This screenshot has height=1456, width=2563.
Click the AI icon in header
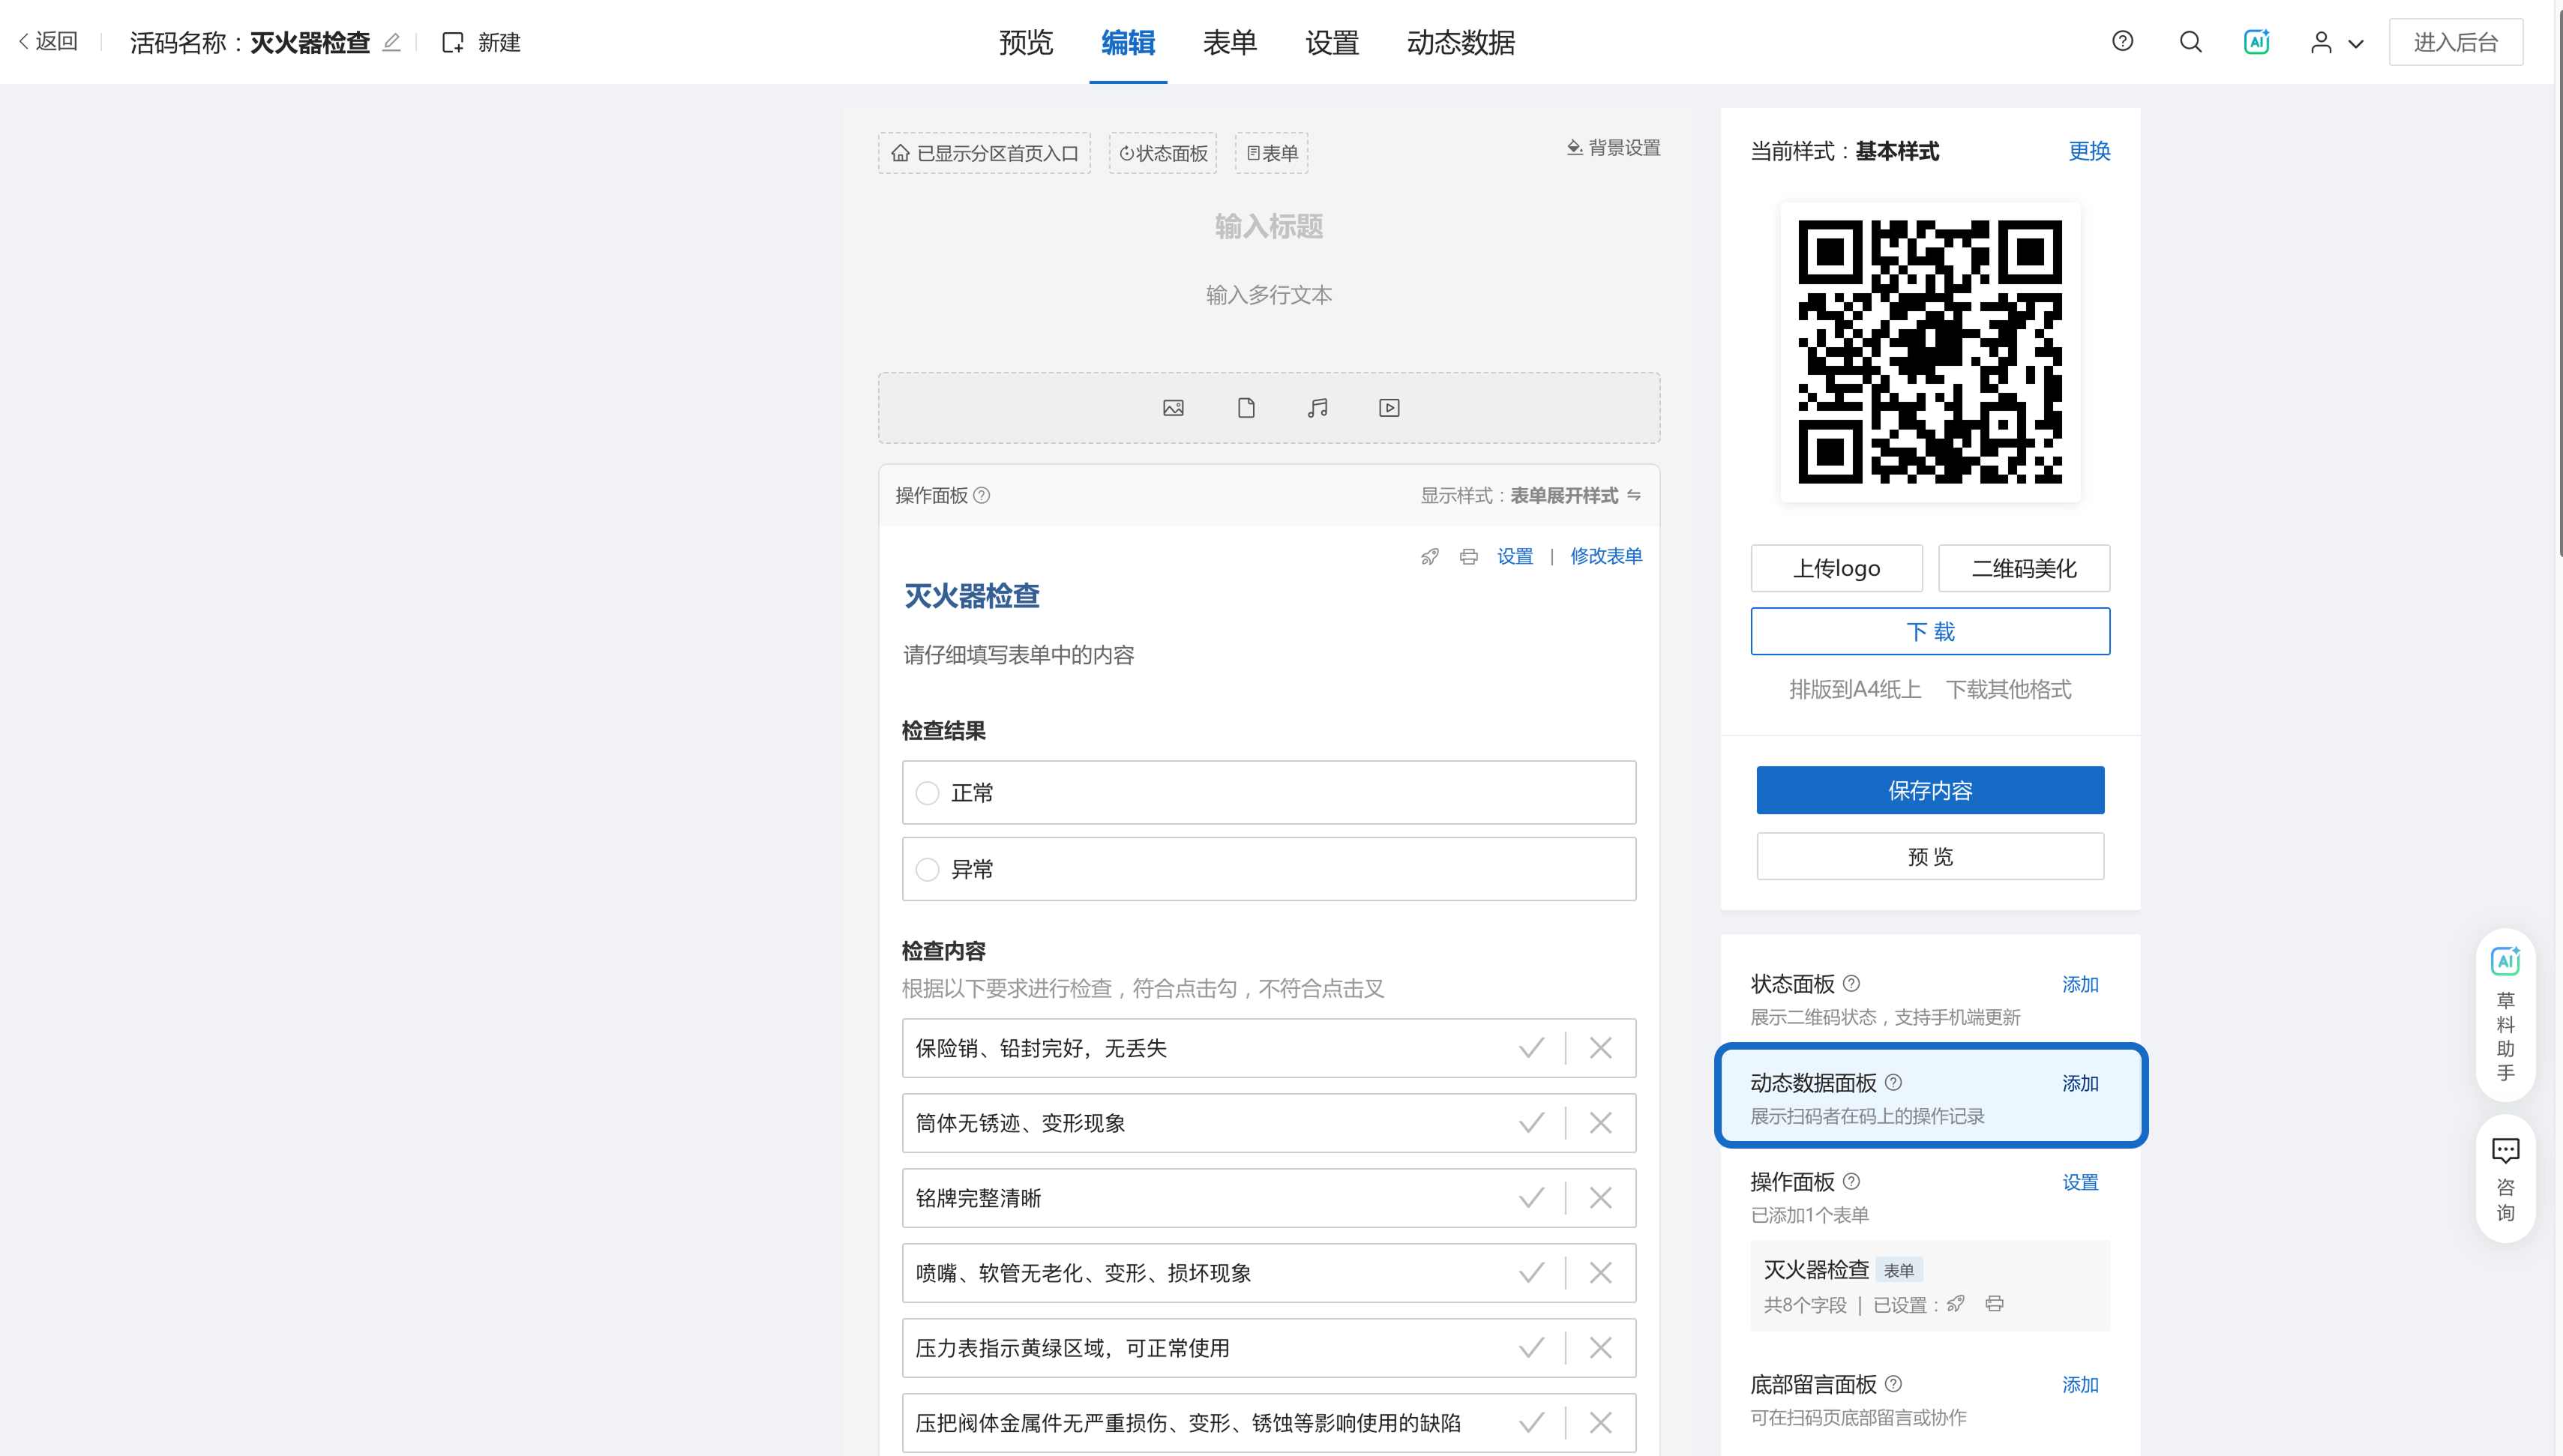pyautogui.click(x=2256, y=42)
